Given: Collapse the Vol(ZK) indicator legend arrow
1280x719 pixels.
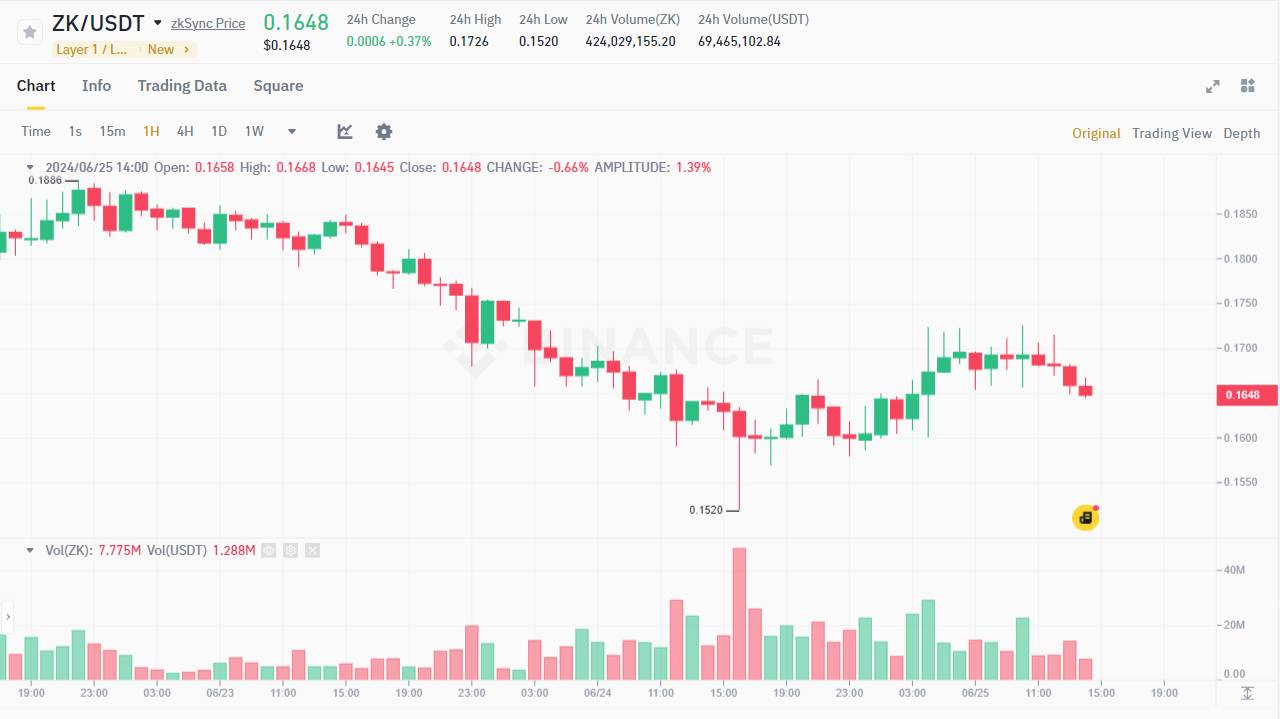Looking at the screenshot, I should pyautogui.click(x=30, y=550).
